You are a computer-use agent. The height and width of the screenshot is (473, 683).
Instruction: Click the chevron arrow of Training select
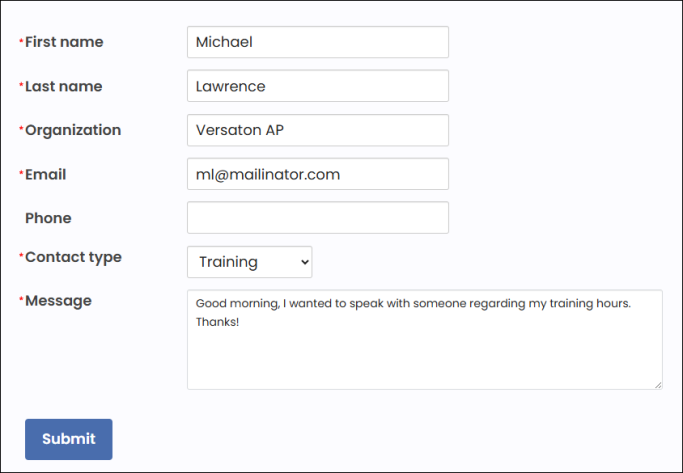pos(304,262)
